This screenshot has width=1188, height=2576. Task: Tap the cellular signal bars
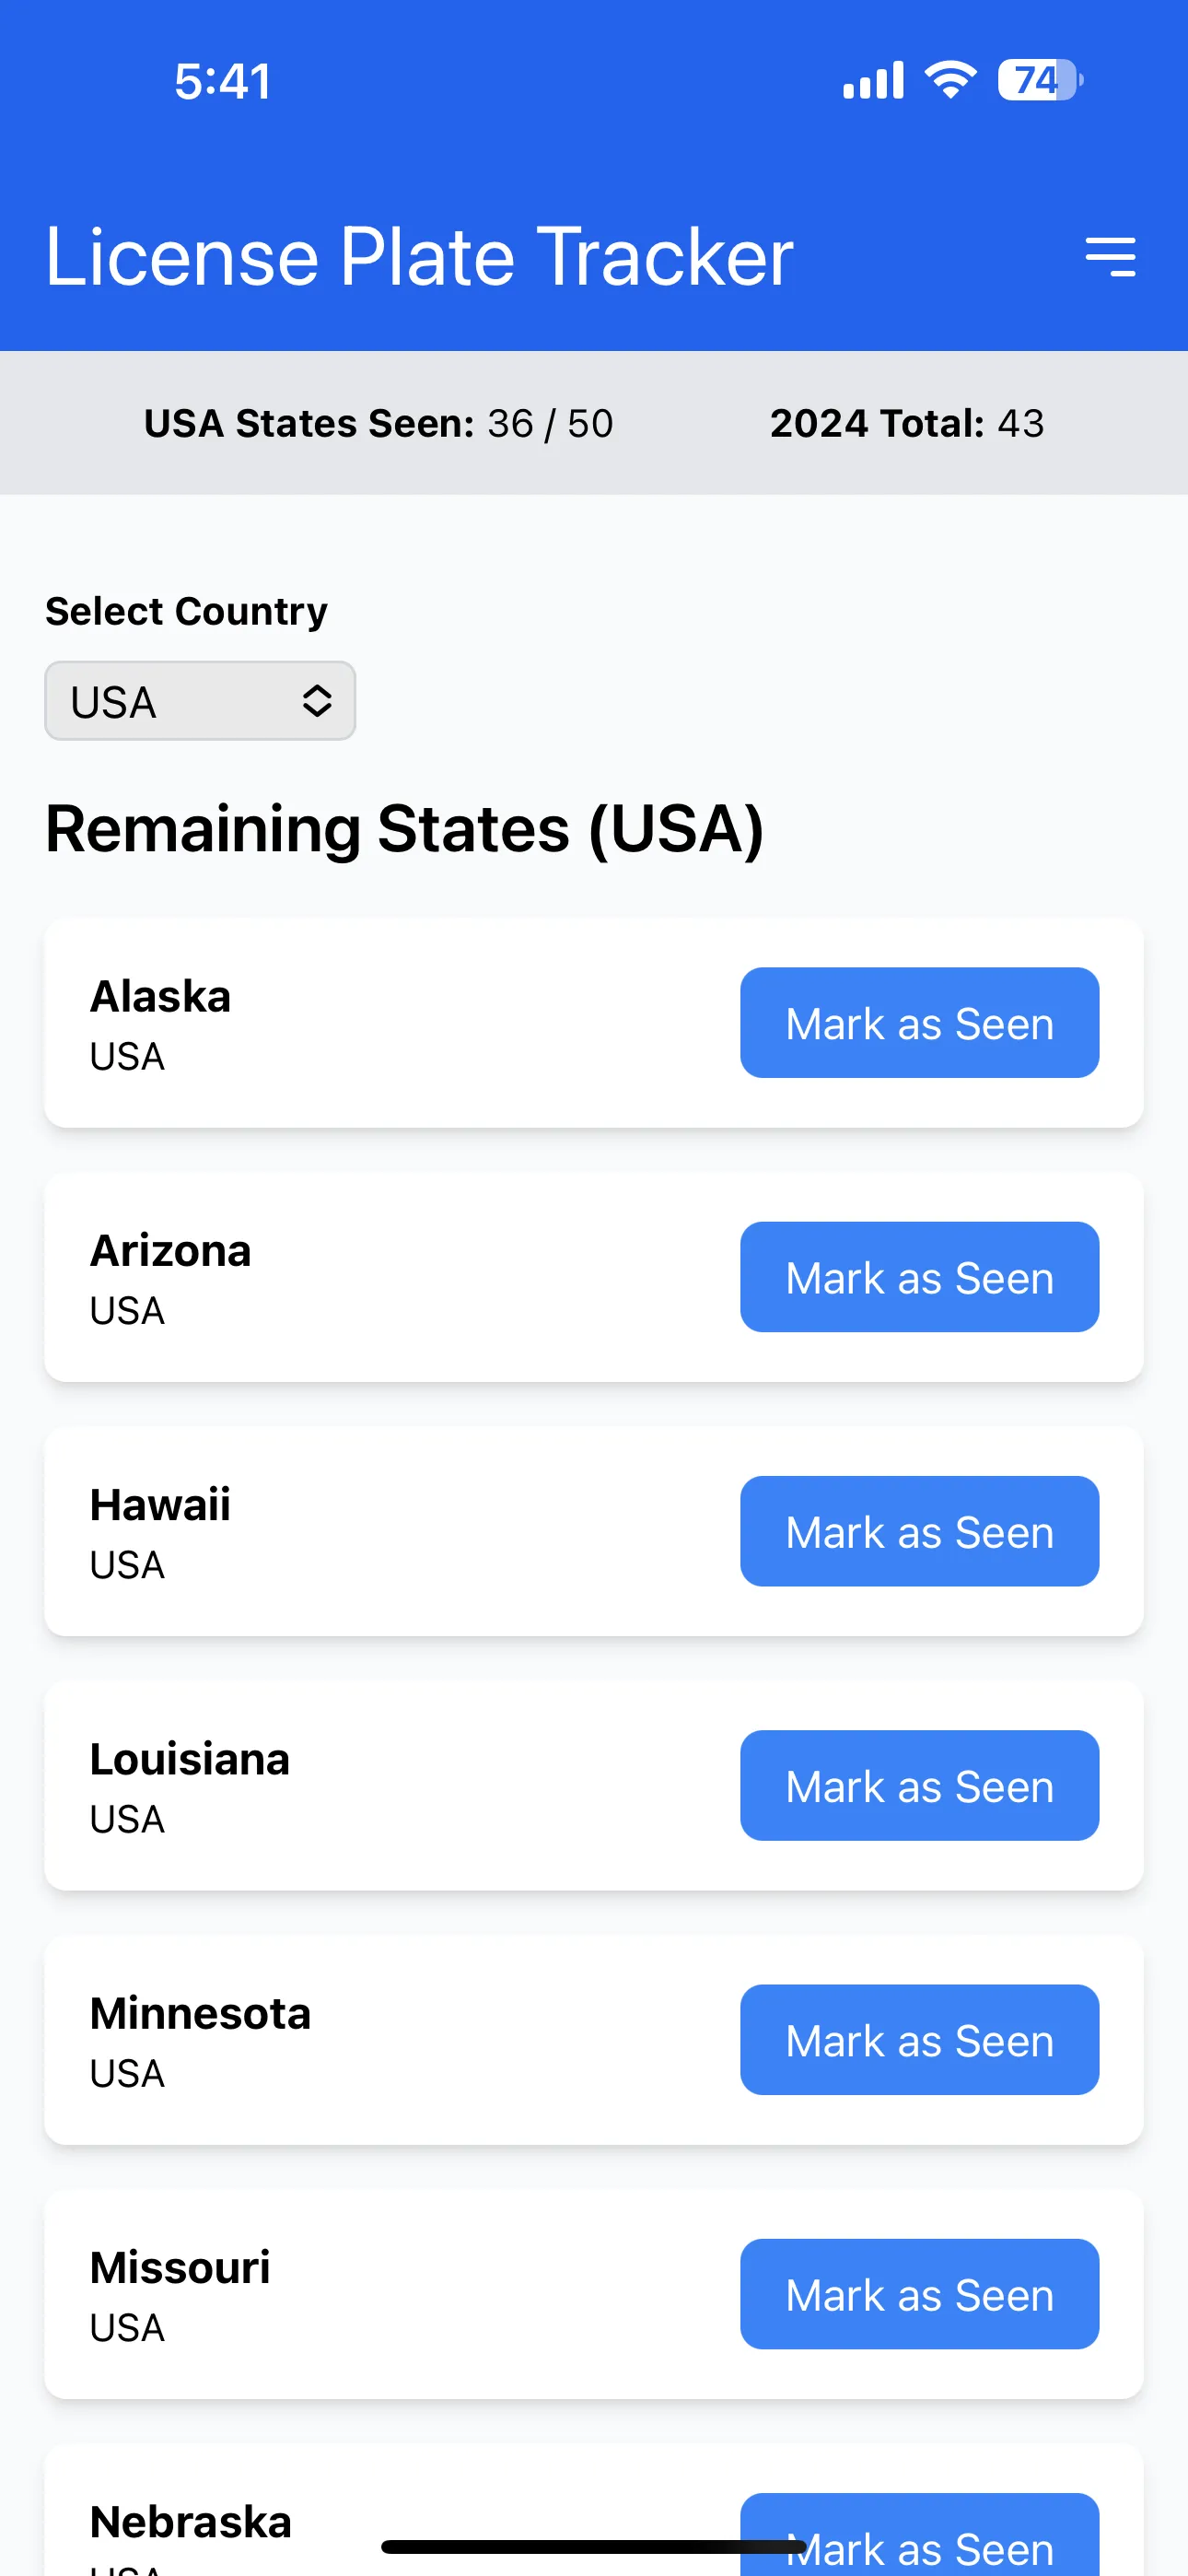873,80
